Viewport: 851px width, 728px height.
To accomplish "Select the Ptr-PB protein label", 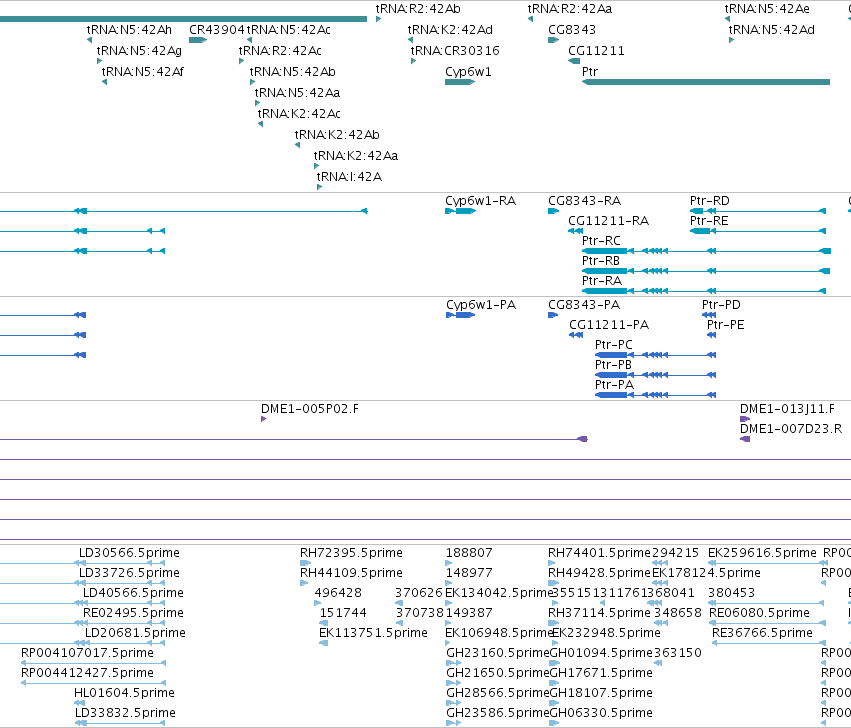I will point(613,365).
